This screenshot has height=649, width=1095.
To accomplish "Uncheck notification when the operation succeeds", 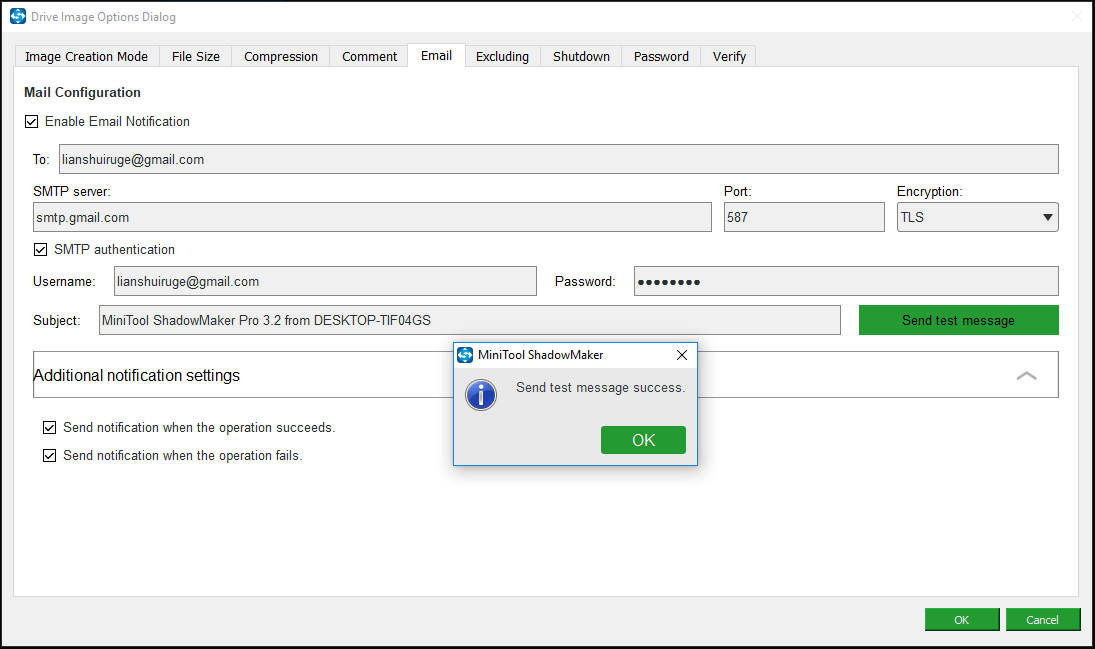I will point(50,428).
